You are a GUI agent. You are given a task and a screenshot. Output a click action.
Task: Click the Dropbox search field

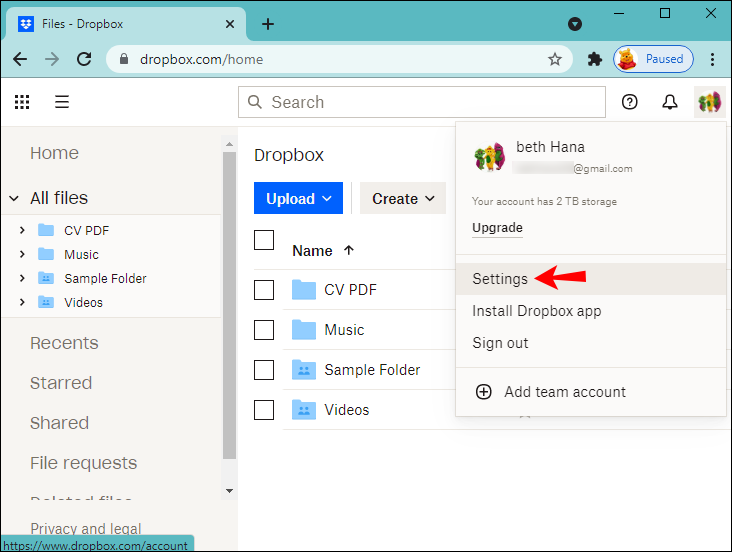click(x=422, y=102)
